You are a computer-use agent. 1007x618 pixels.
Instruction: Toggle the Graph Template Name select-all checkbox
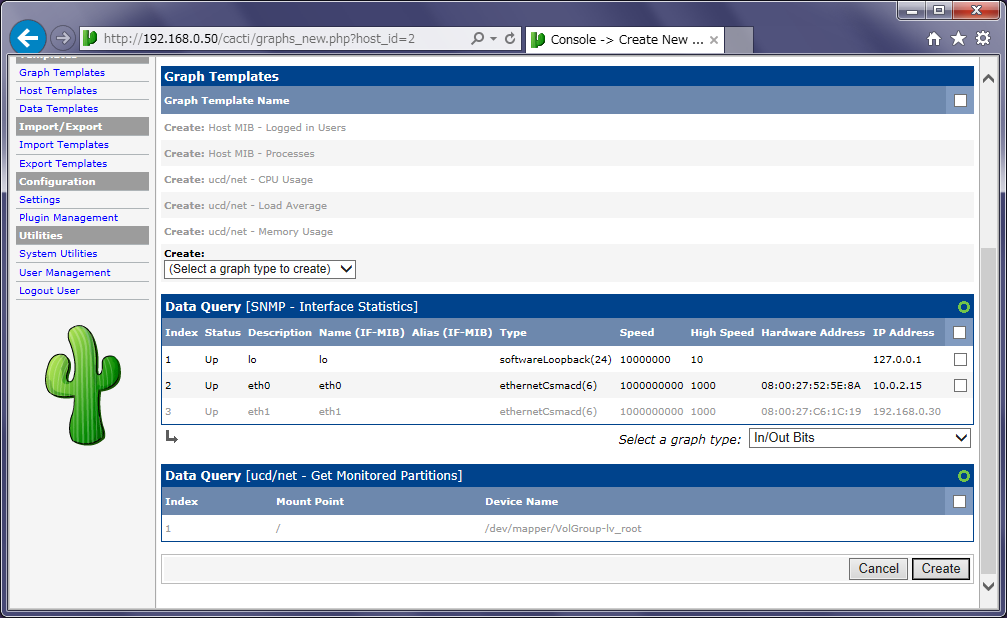pyautogui.click(x=960, y=100)
